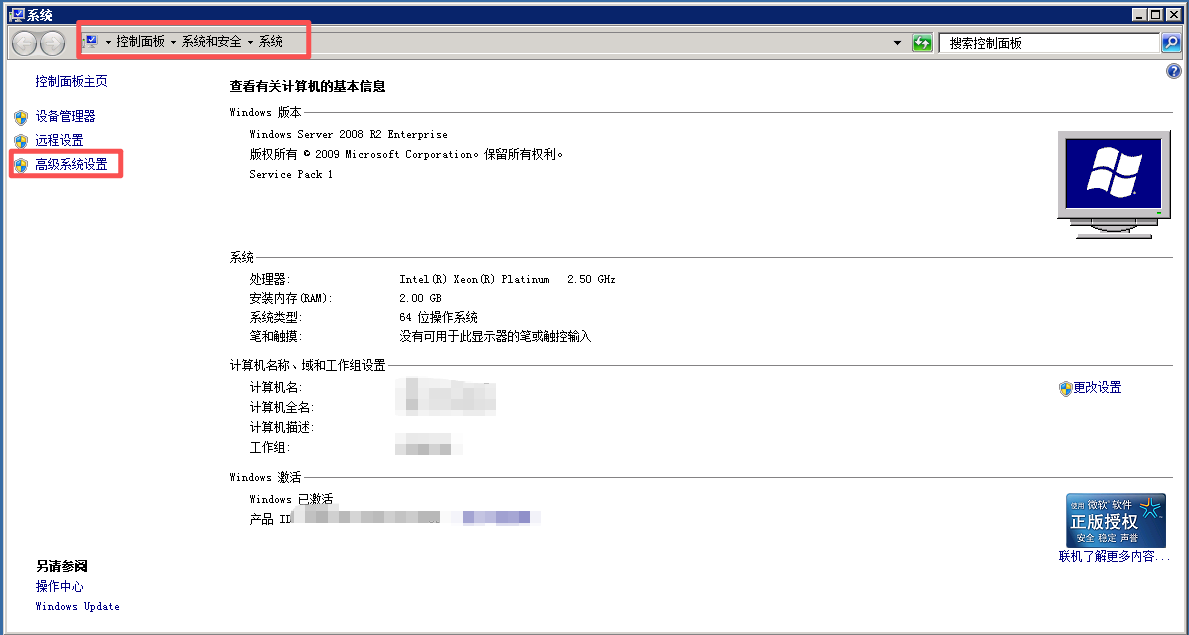Click the 工作组 label
This screenshot has height=635, width=1189.
coord(270,448)
